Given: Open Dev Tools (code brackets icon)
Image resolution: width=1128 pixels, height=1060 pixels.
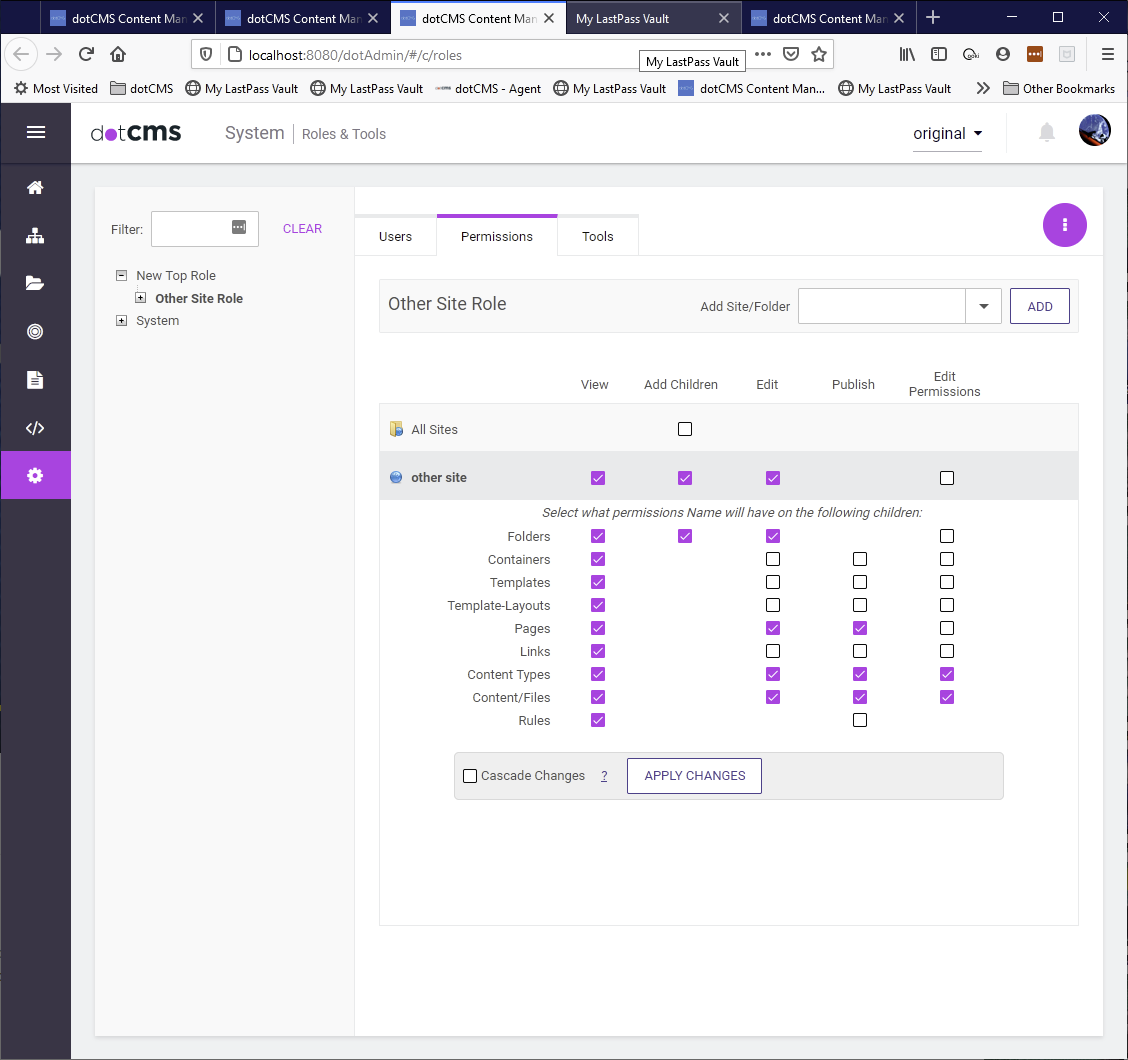Looking at the screenshot, I should 35,427.
